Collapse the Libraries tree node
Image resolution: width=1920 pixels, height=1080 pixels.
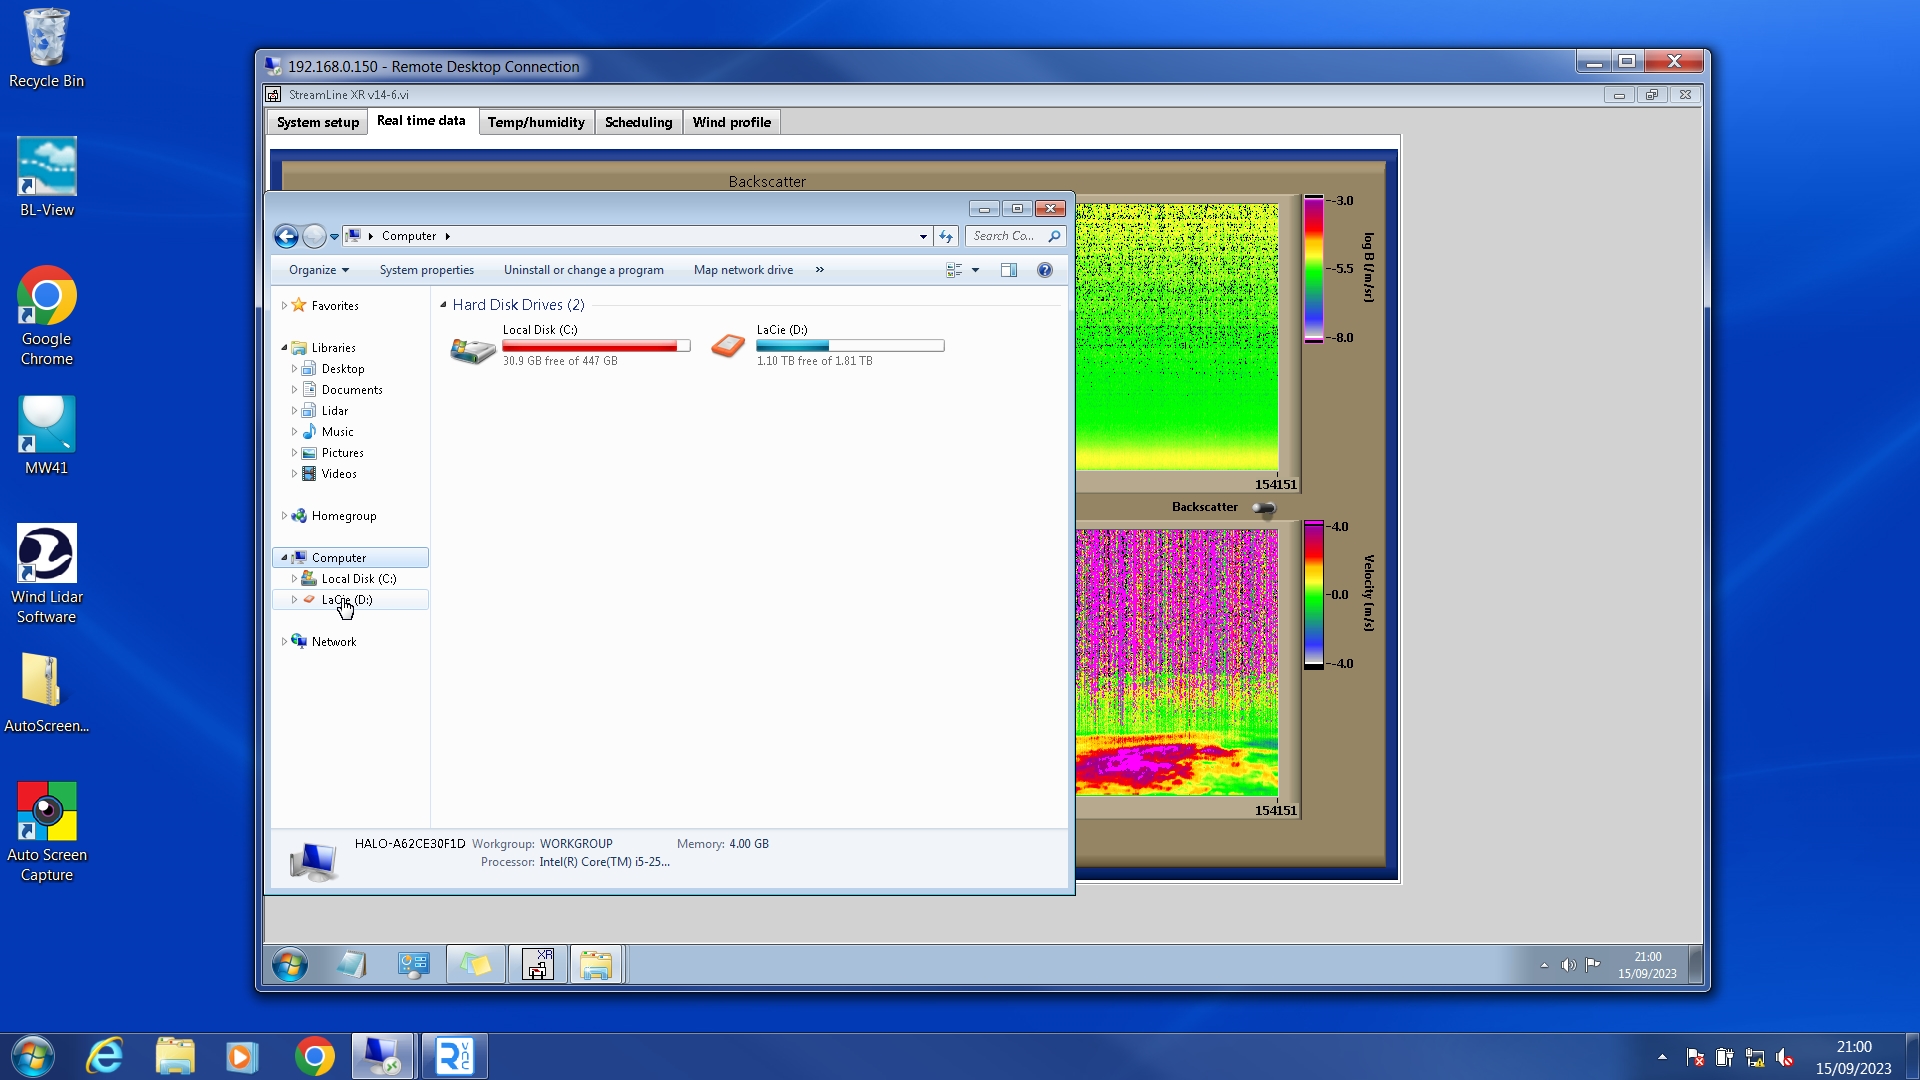284,348
